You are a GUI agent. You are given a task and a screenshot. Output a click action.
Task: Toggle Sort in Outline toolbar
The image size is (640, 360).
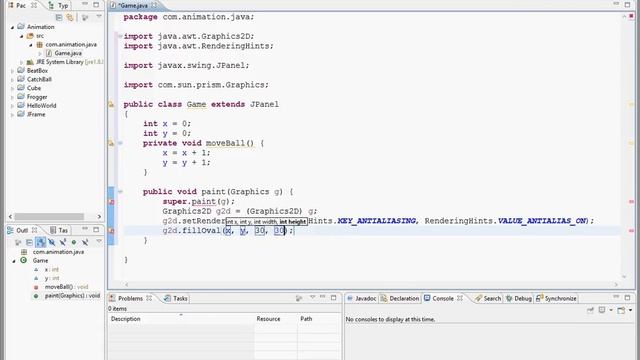click(x=40, y=242)
